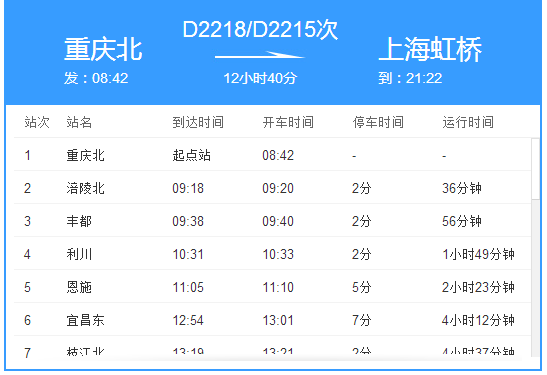
Task: Click the total duration 12小时40分
Action: pos(260,78)
